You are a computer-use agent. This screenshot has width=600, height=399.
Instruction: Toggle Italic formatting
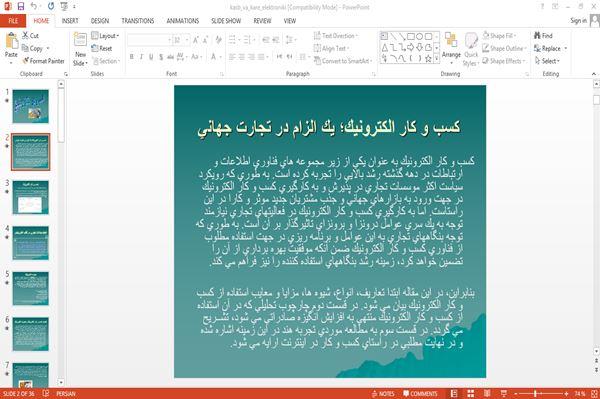coord(141,57)
